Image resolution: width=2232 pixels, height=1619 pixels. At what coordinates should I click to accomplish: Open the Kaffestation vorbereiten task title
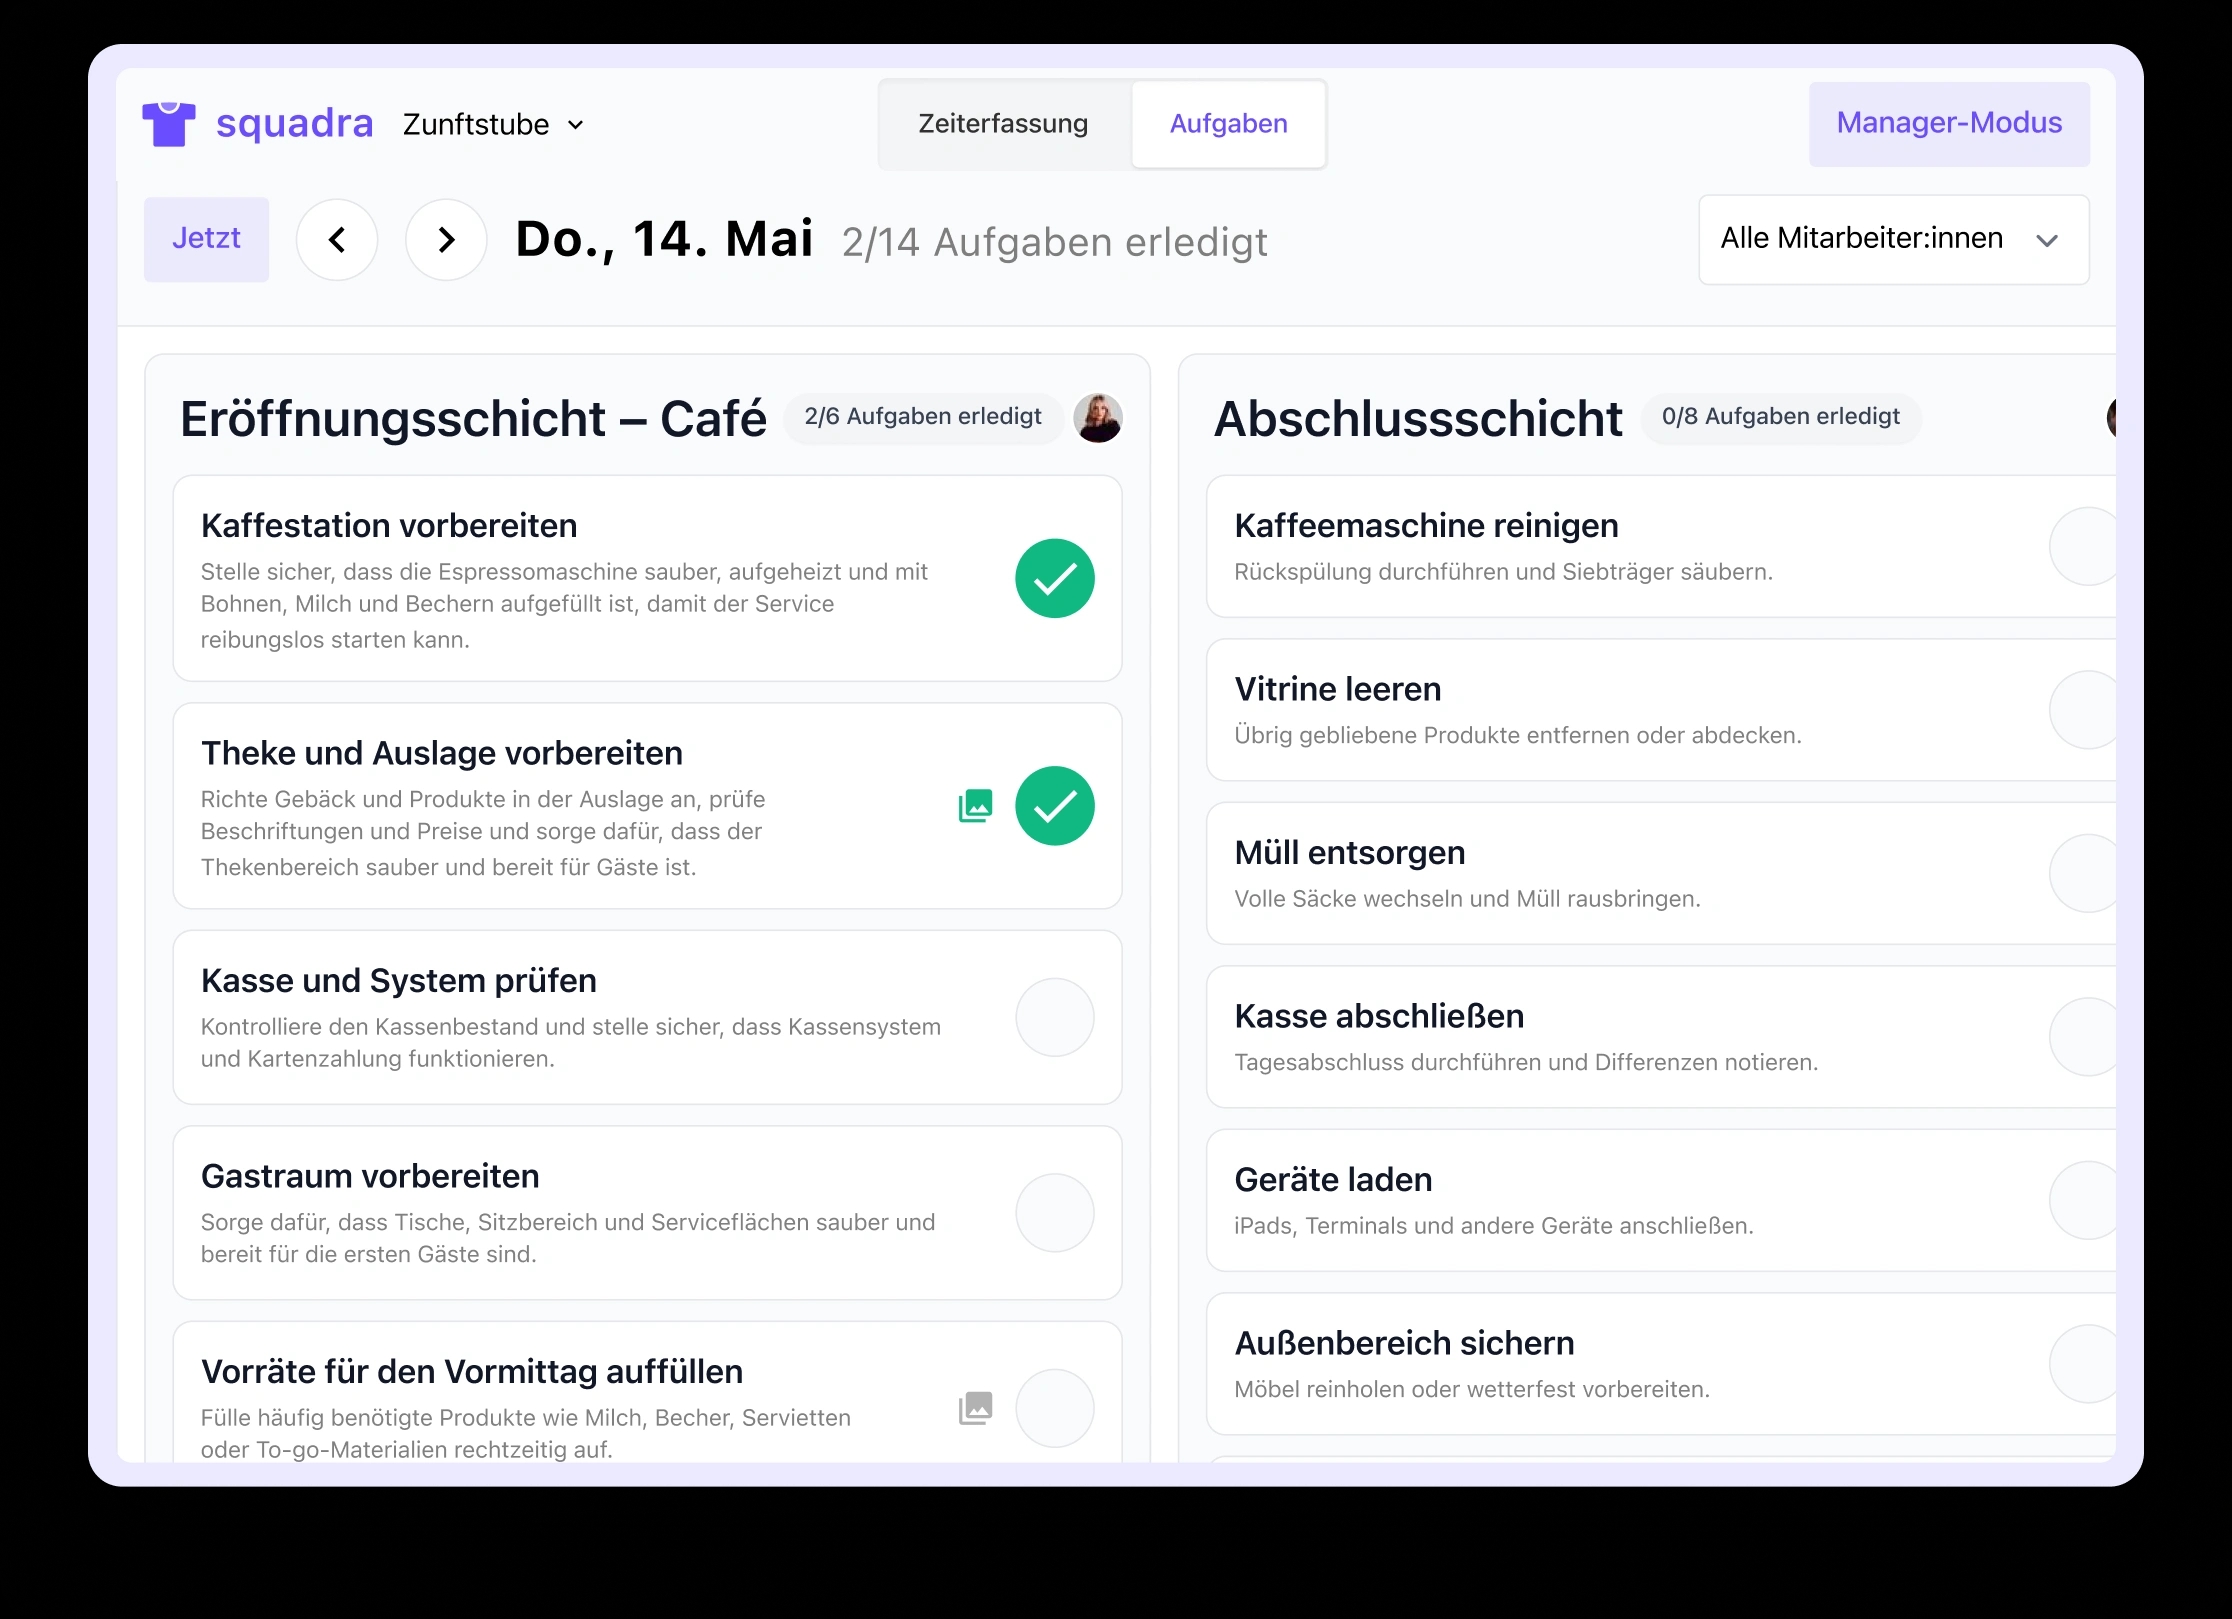pyautogui.click(x=389, y=526)
